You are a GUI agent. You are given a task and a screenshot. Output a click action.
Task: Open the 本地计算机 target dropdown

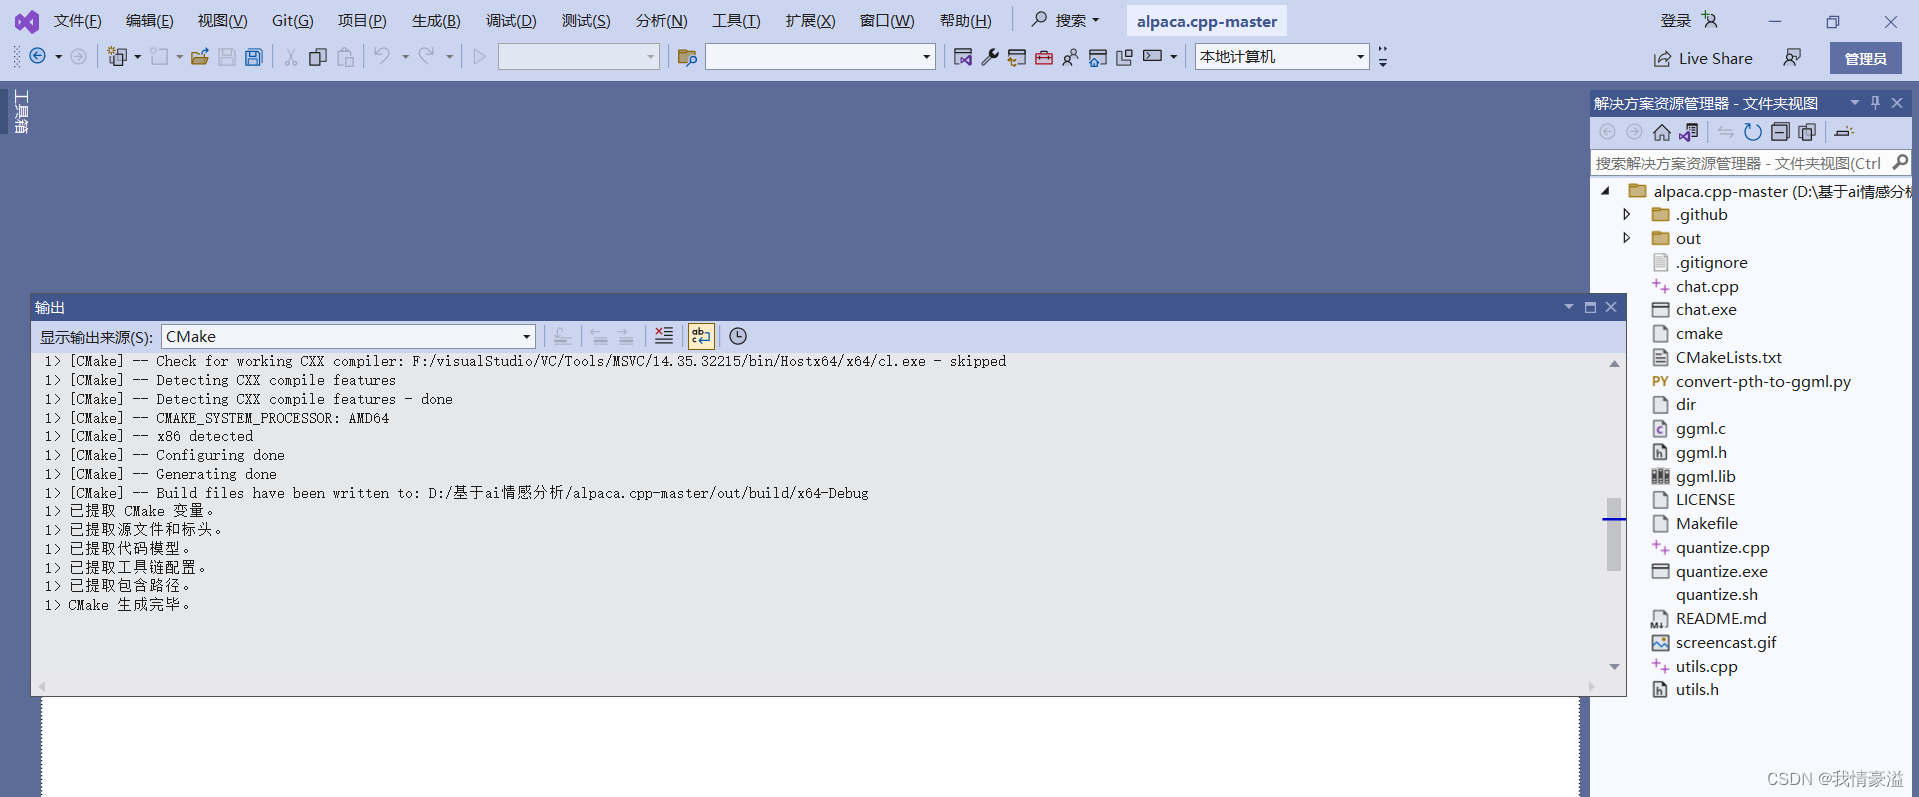click(1282, 57)
